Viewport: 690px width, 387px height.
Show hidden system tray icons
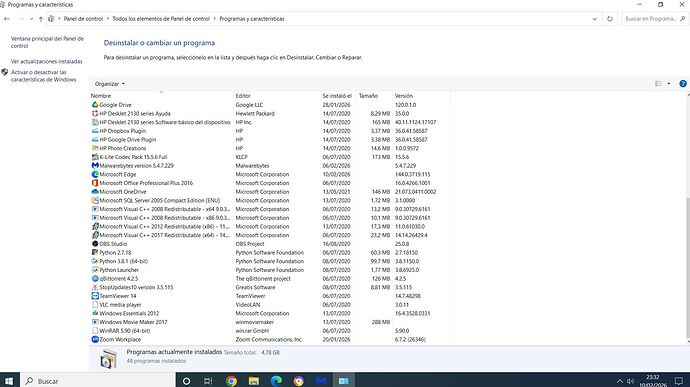(620, 381)
